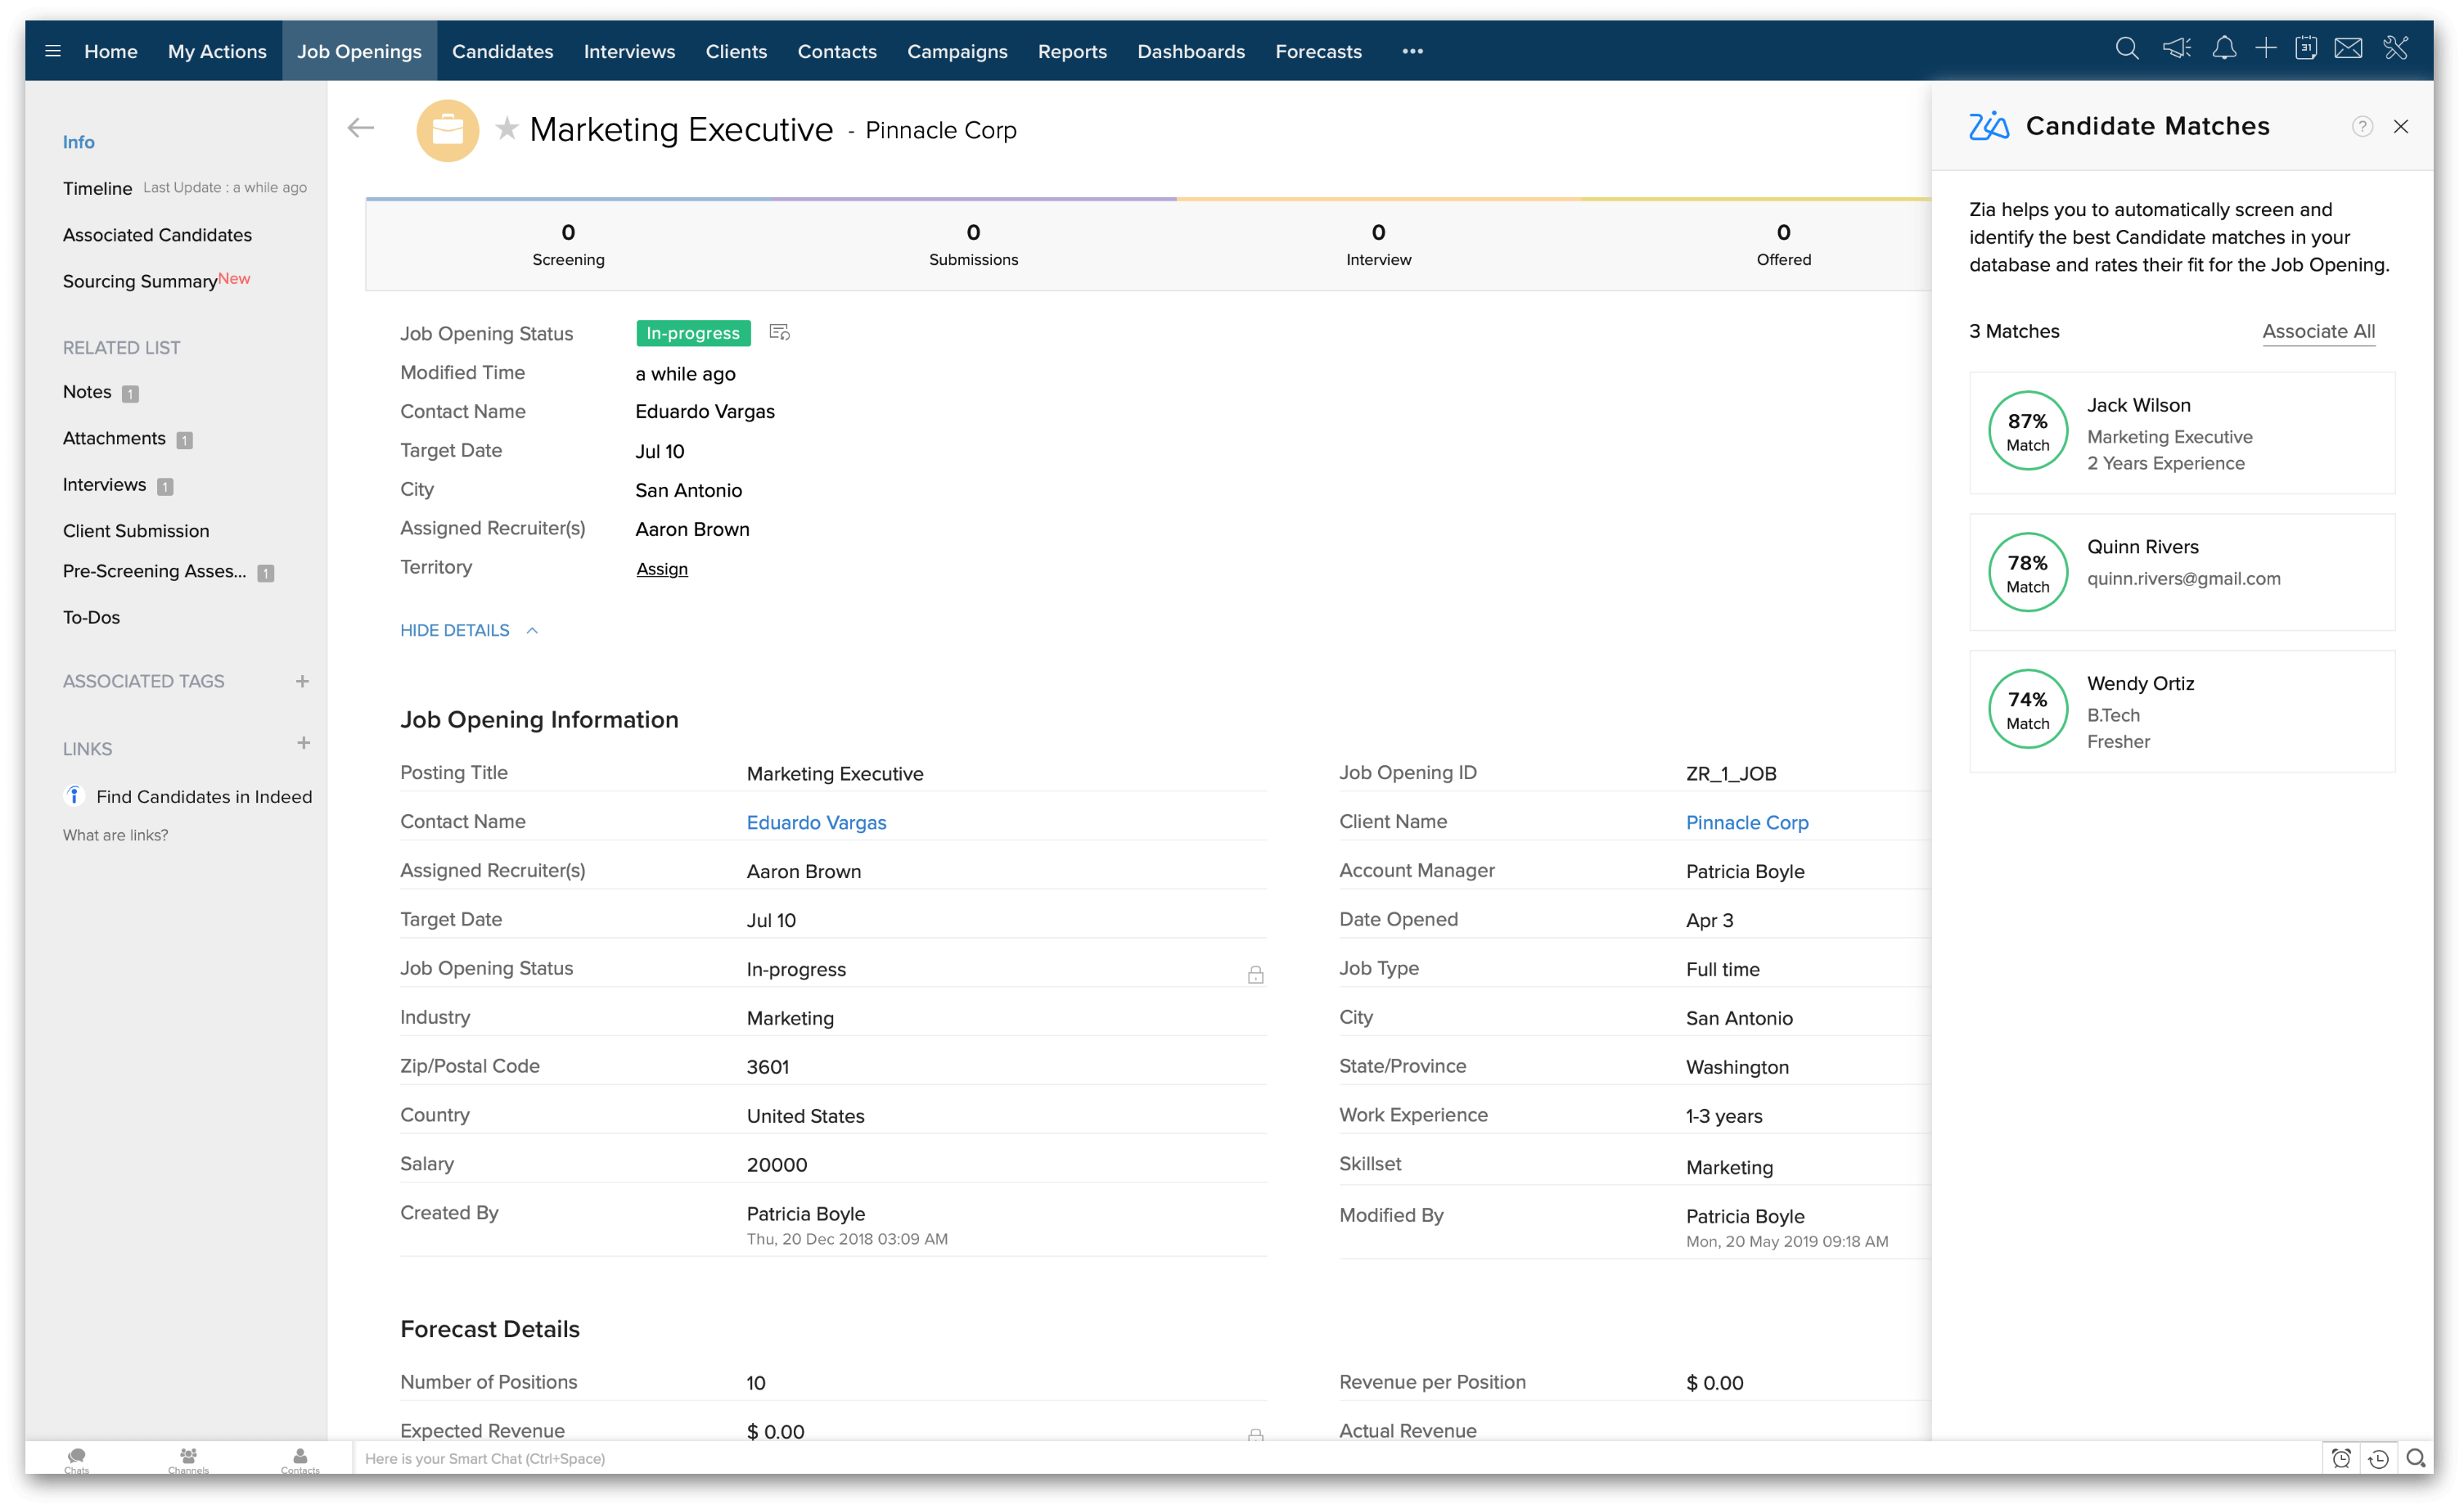
Task: Click the notifications bell icon
Action: [2221, 51]
